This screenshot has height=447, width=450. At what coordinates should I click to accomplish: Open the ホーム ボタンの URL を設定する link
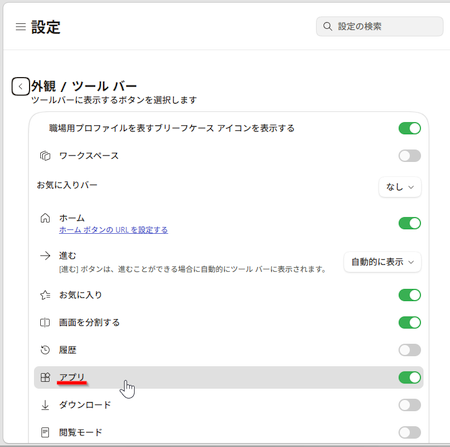(113, 230)
